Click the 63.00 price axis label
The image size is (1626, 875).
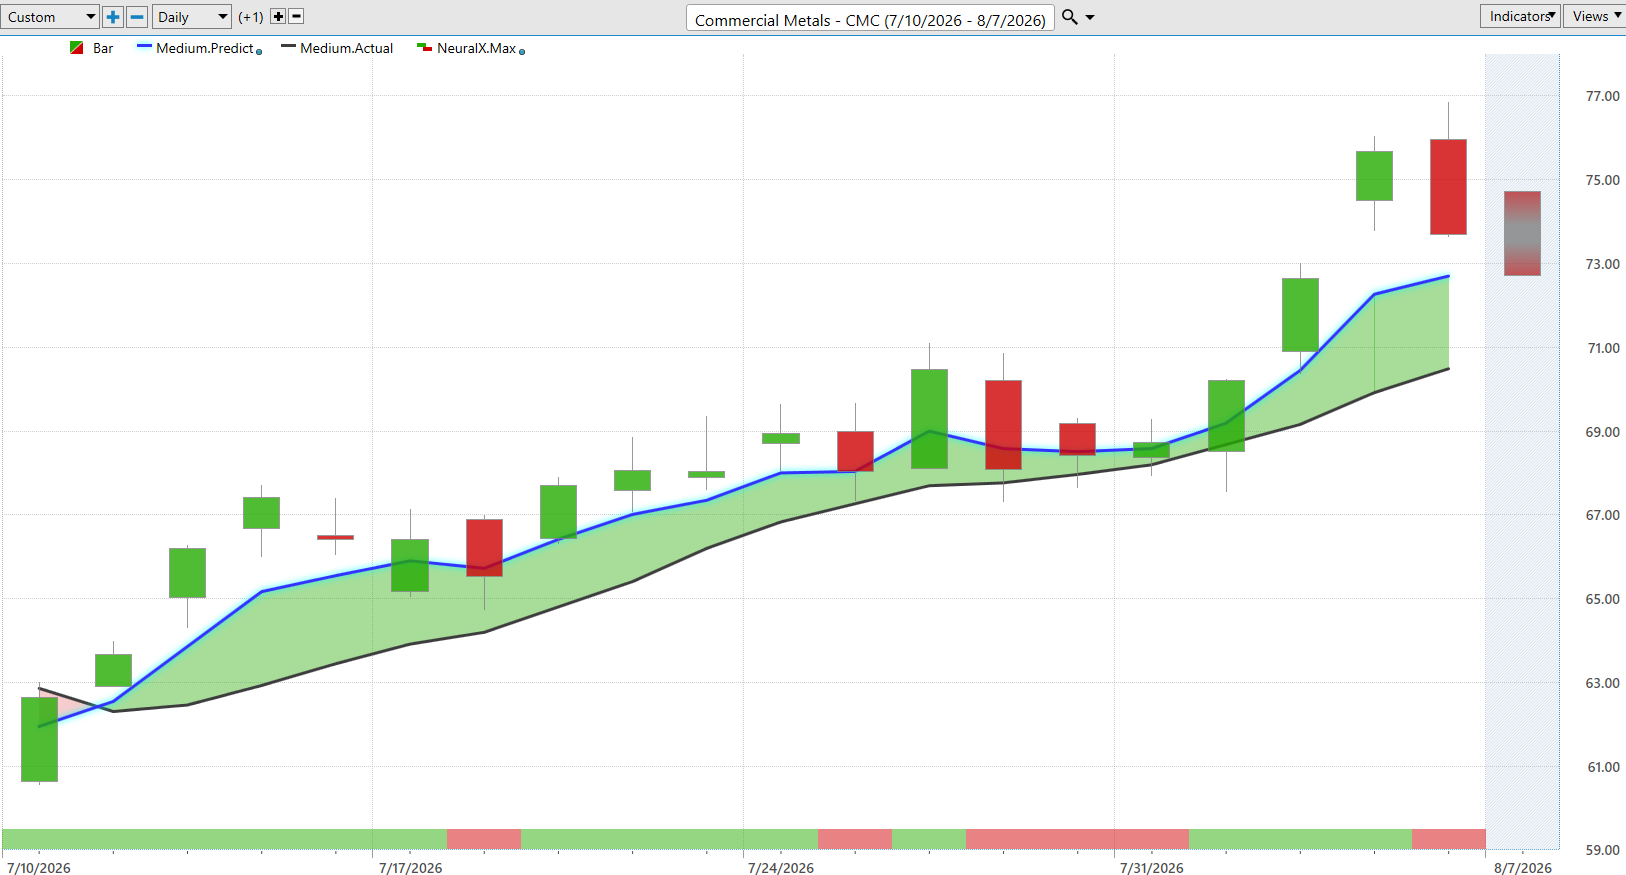tap(1603, 683)
